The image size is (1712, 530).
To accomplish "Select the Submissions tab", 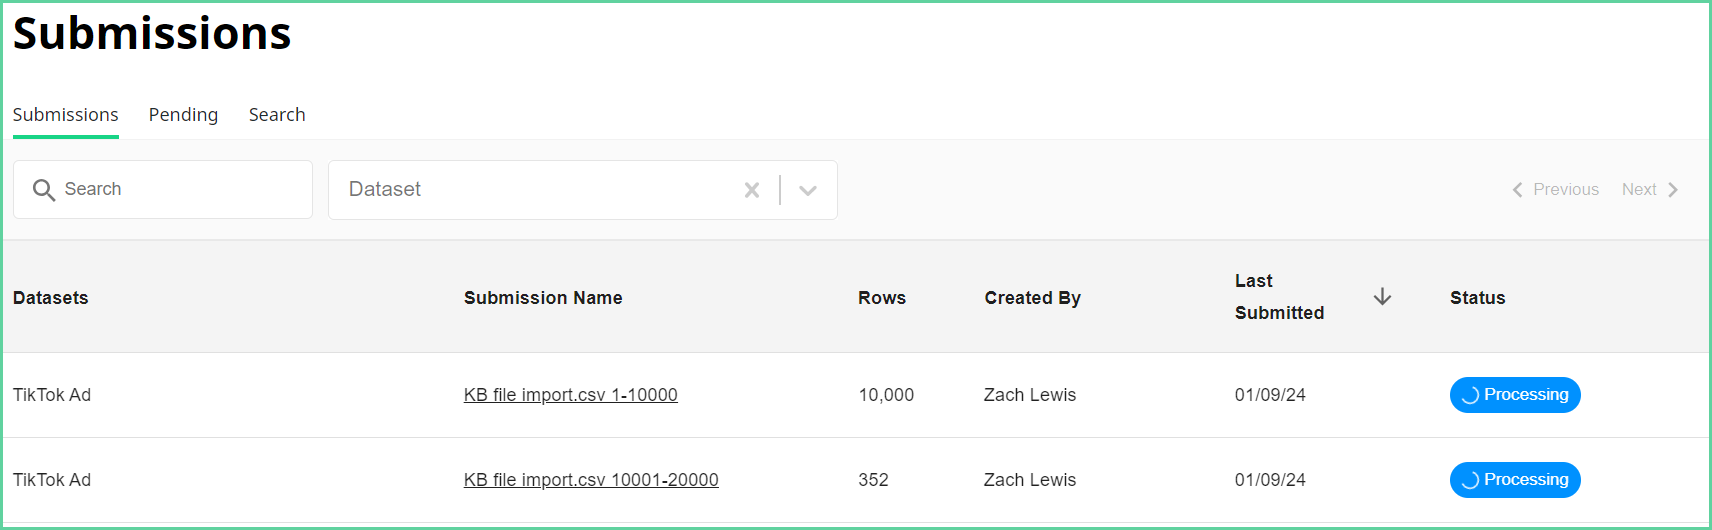I will 65,115.
